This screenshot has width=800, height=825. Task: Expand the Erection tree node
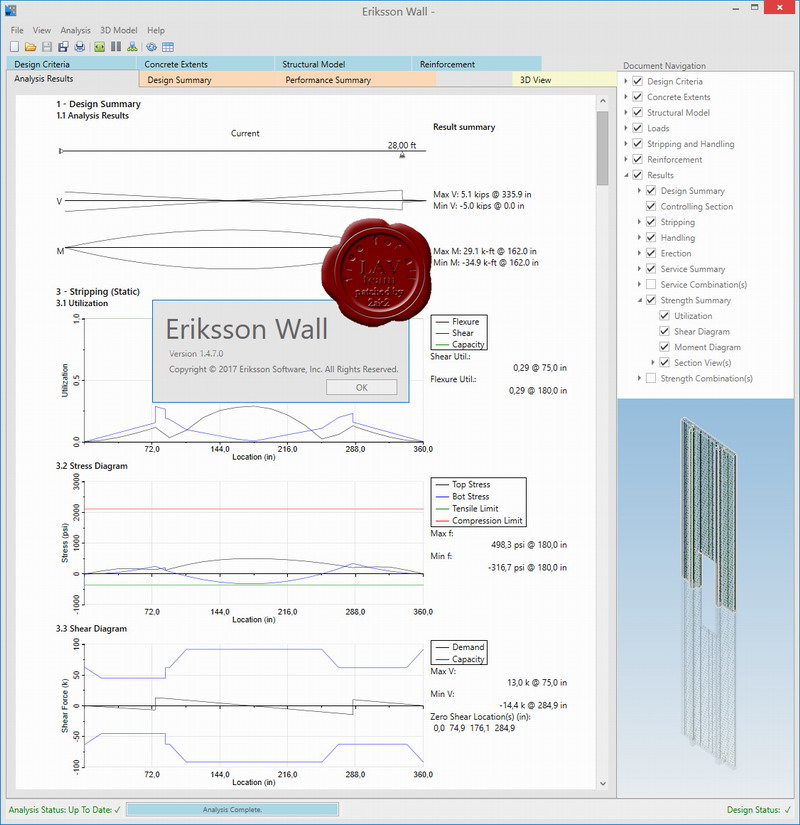point(639,253)
